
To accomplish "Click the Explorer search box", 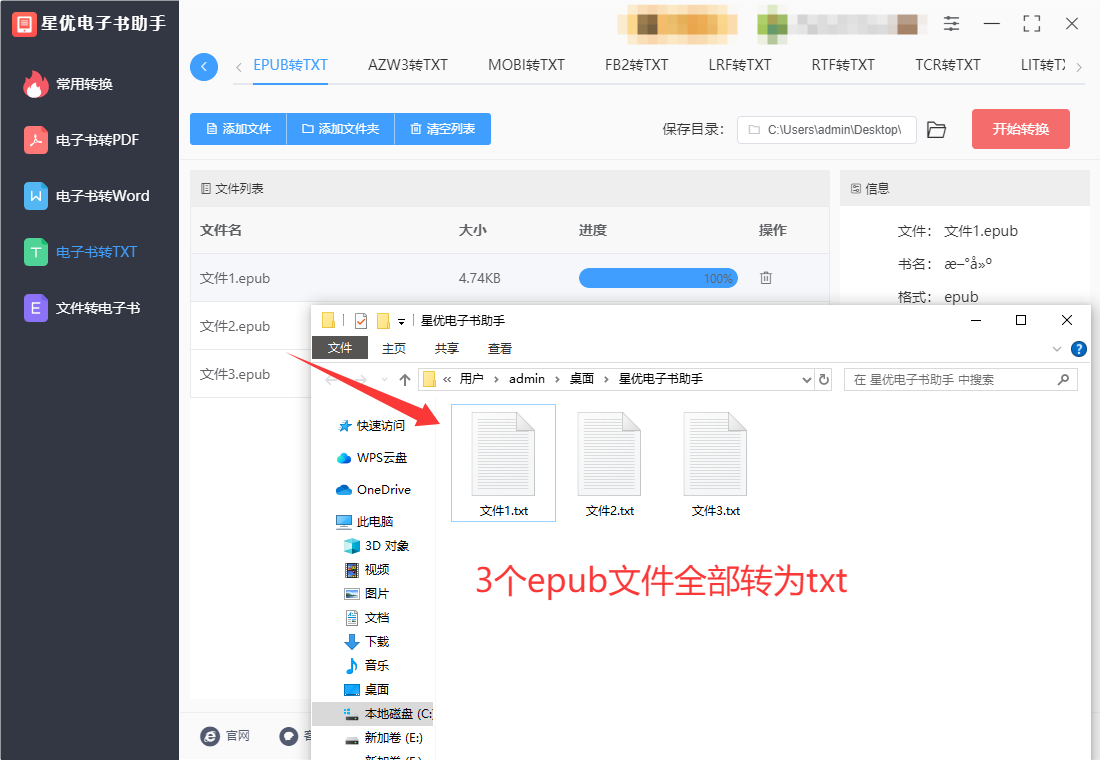I will tap(960, 380).
